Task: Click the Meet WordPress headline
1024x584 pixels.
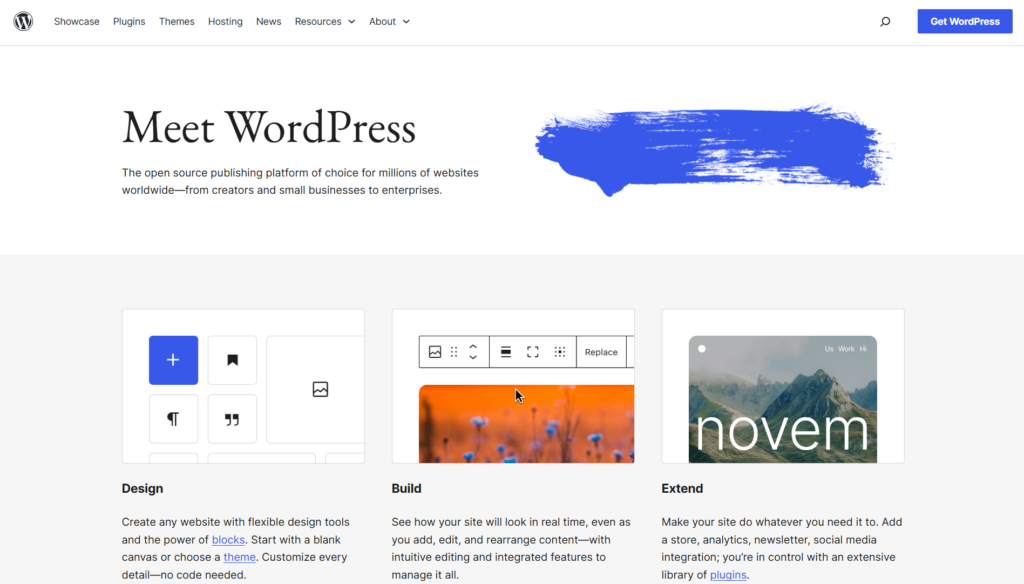Action: click(x=268, y=127)
